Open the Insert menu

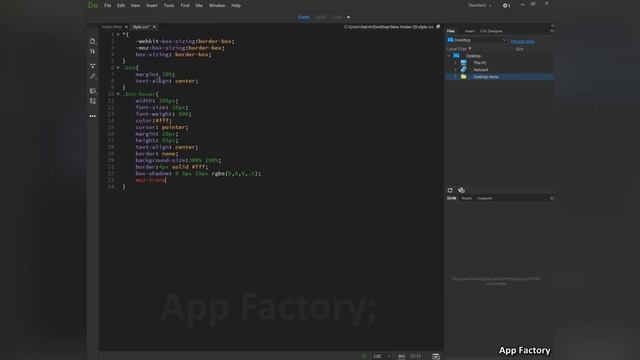[x=152, y=6]
